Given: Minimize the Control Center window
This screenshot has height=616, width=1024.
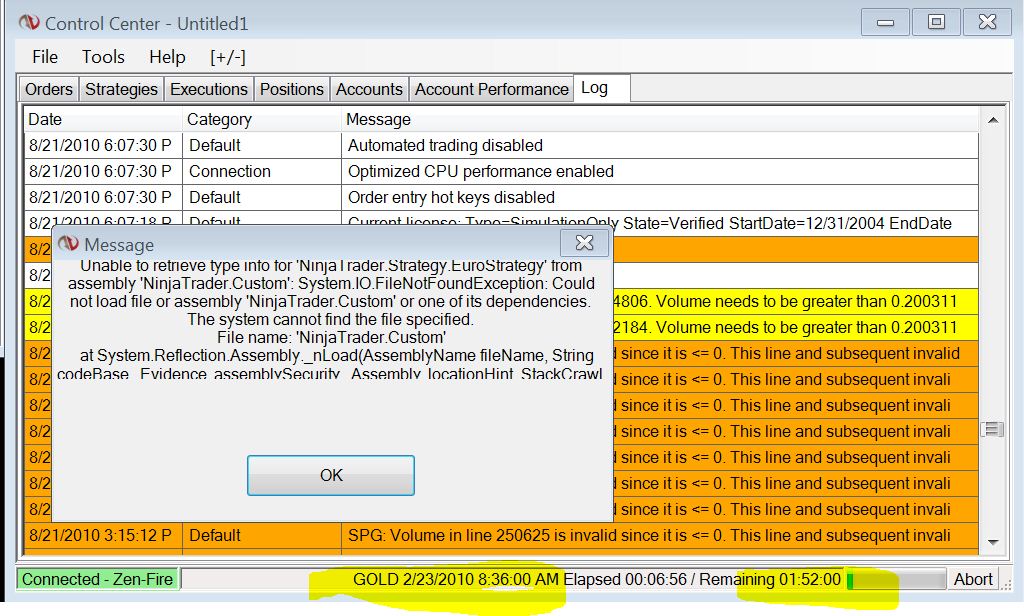Looking at the screenshot, I should 886,22.
